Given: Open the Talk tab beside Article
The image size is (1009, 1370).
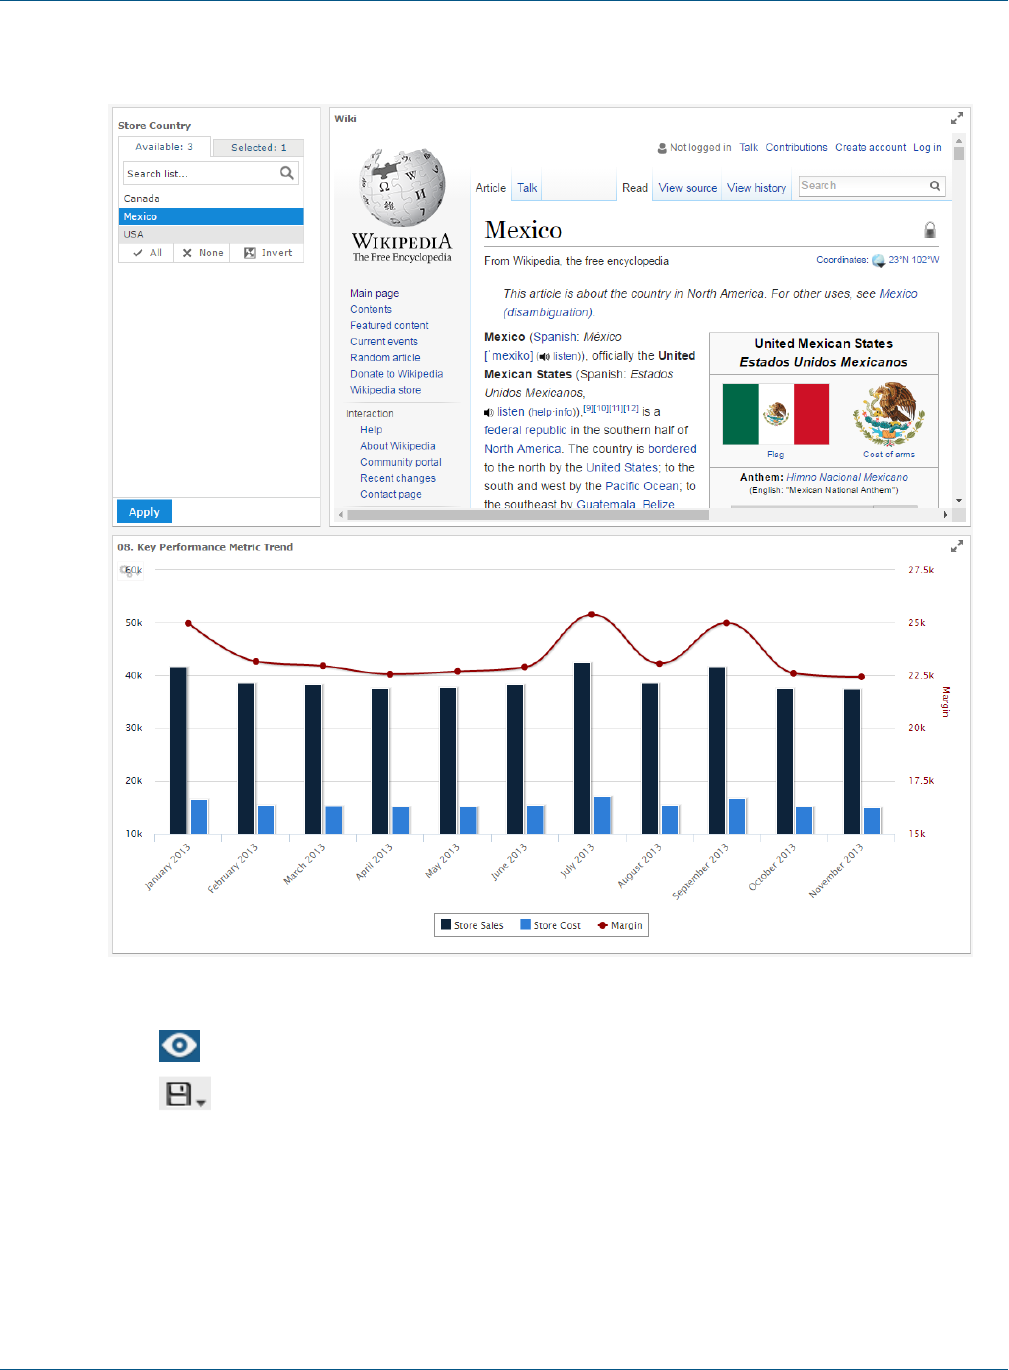Looking at the screenshot, I should pyautogui.click(x=527, y=188).
